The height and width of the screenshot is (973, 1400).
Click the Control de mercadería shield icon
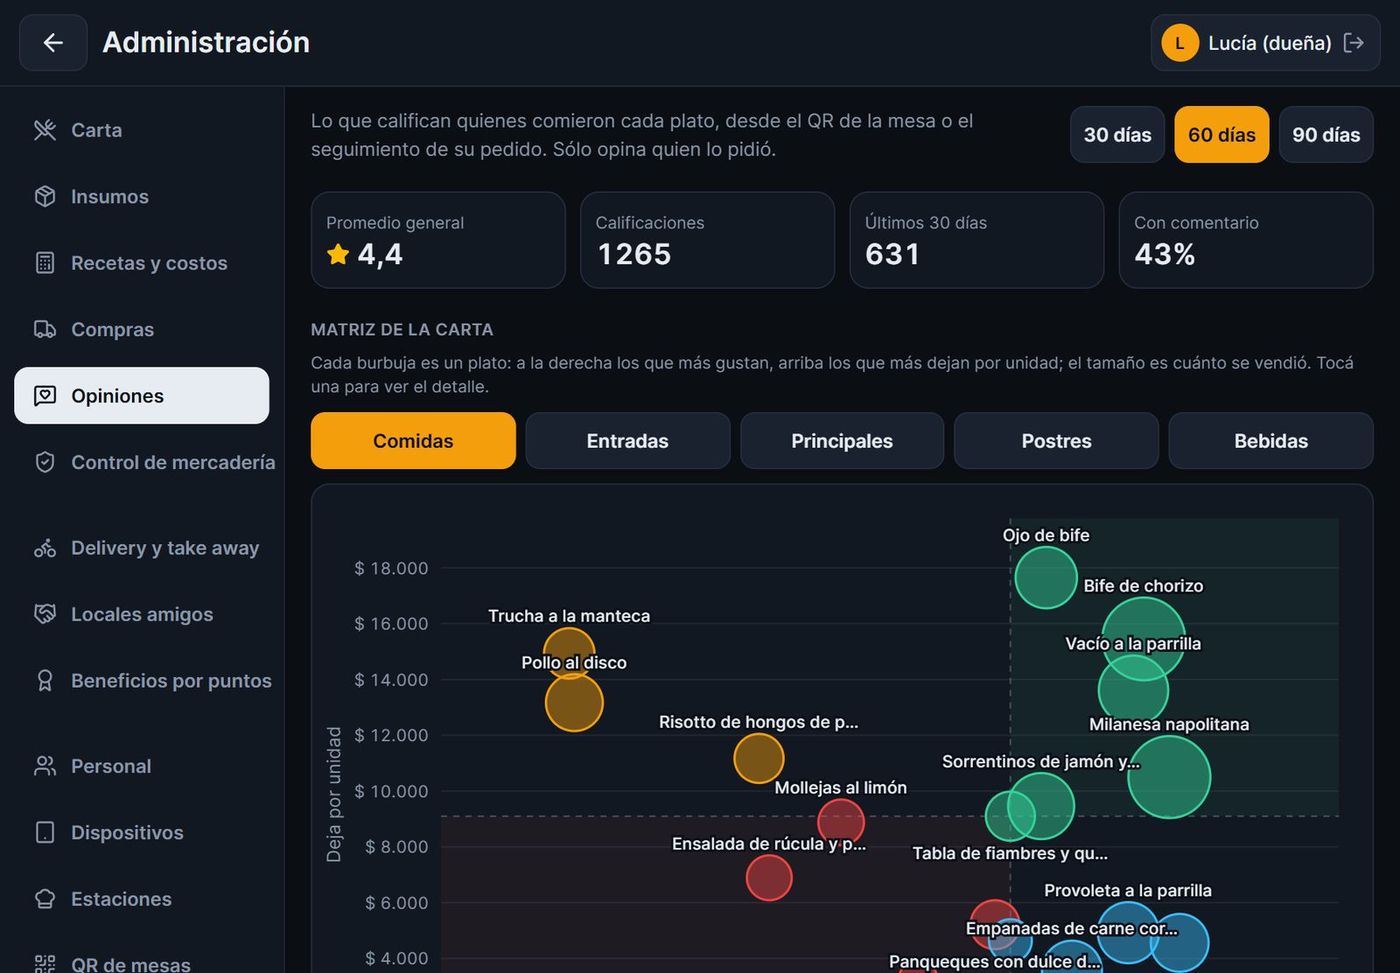point(45,462)
